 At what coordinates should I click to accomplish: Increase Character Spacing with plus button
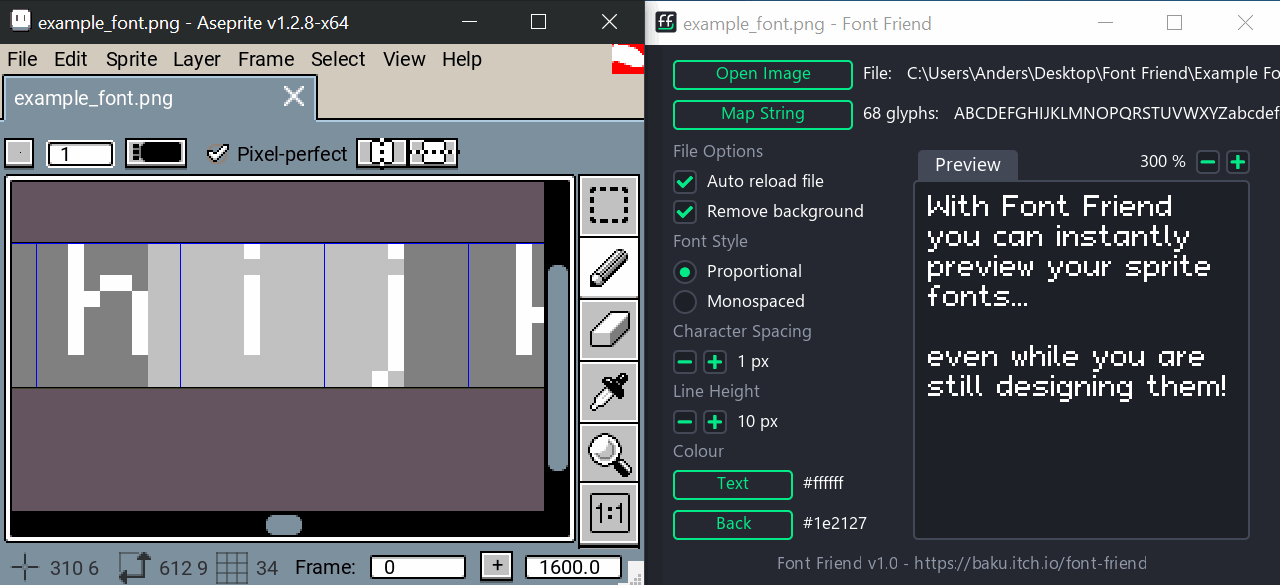(x=715, y=362)
